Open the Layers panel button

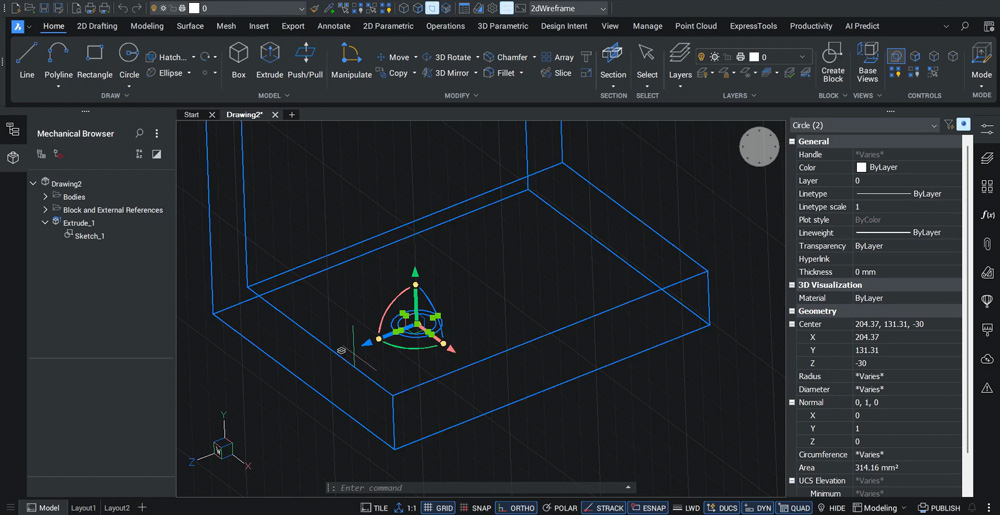pos(680,61)
